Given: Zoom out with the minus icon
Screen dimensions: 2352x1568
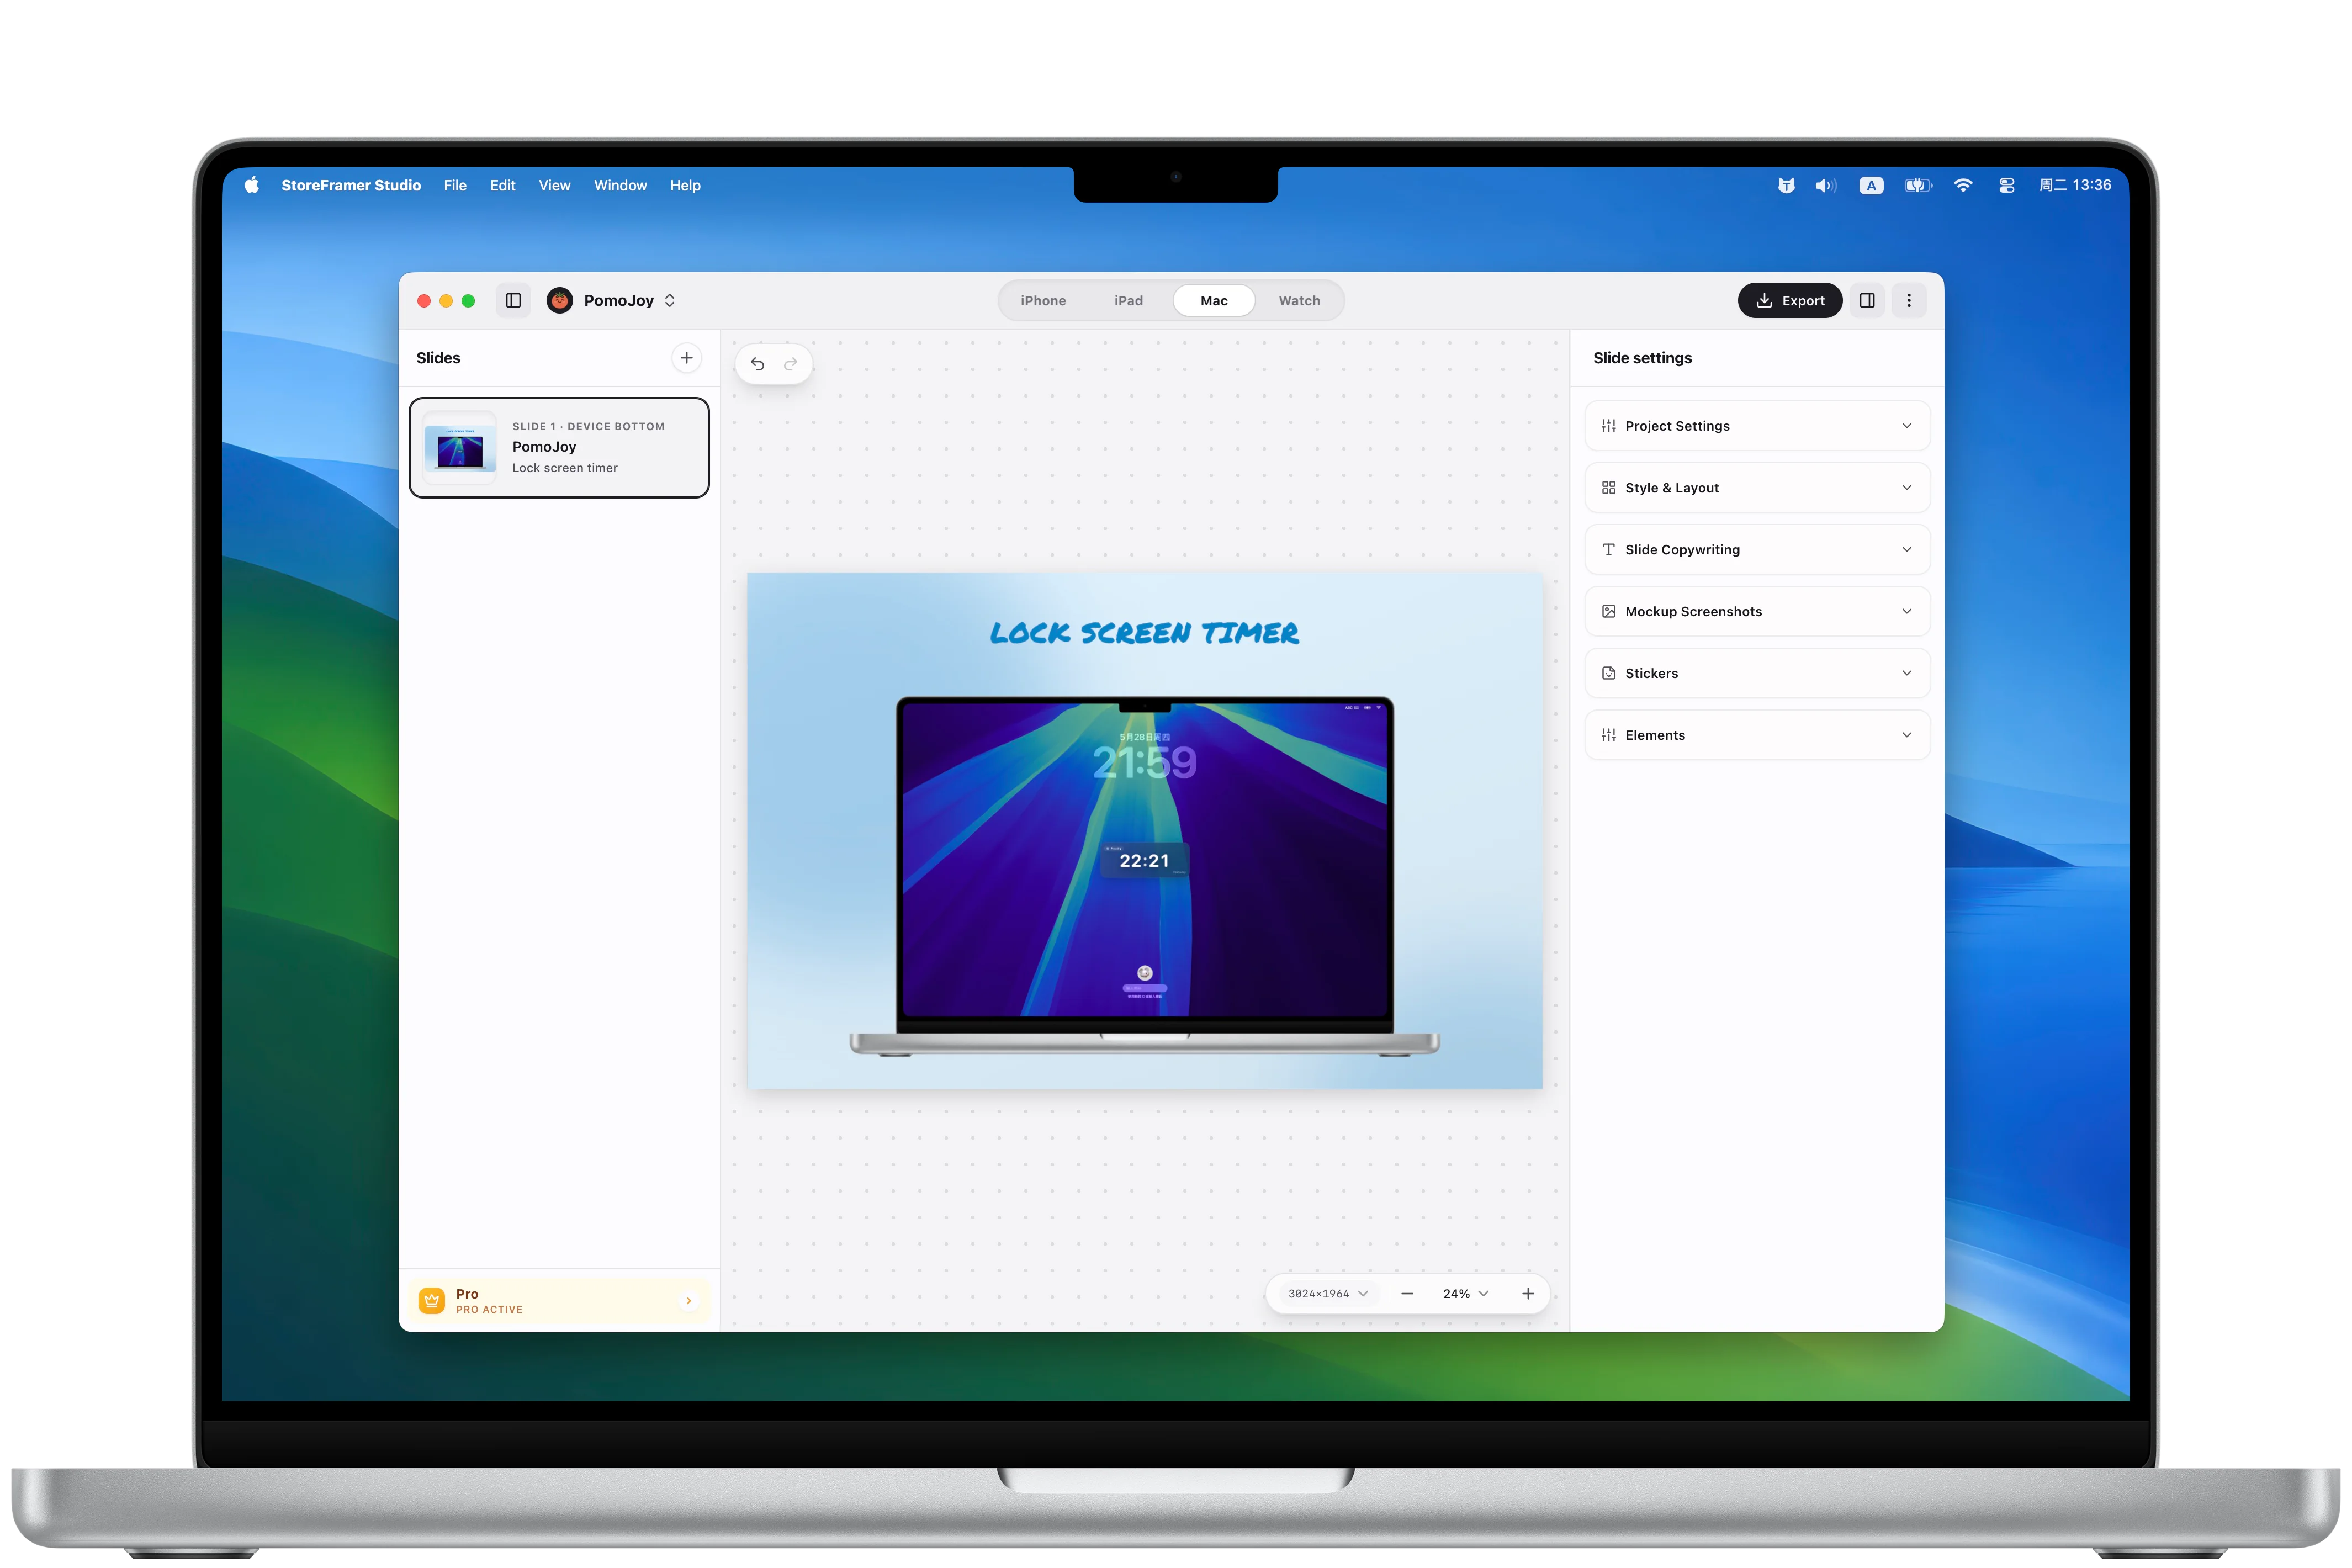Looking at the screenshot, I should pyautogui.click(x=1407, y=1293).
